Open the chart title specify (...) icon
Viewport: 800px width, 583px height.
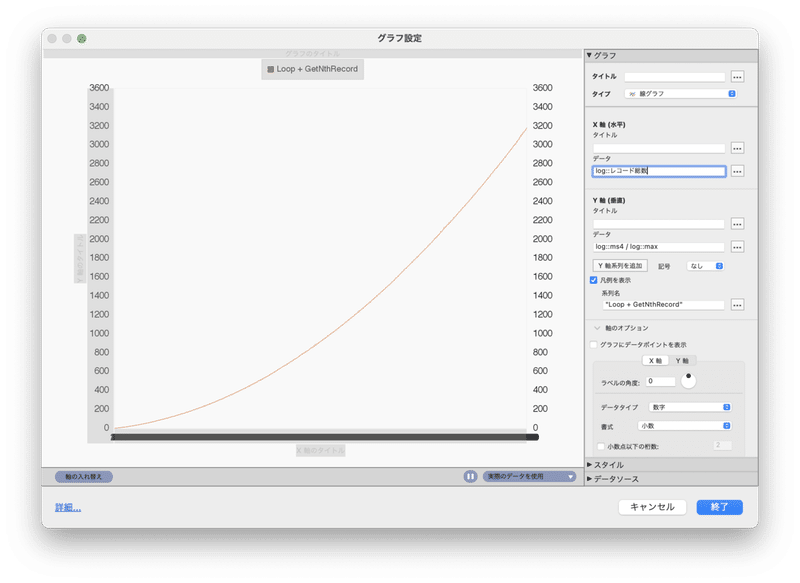(x=737, y=76)
